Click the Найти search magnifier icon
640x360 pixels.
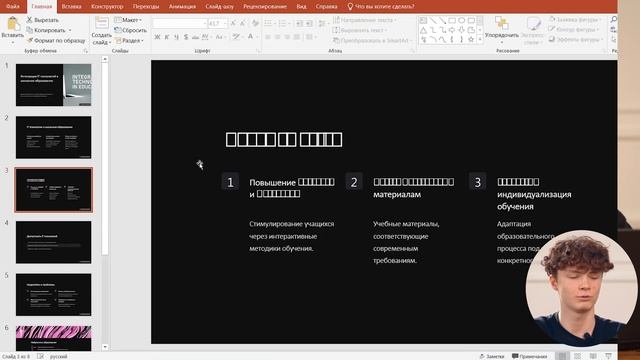[x=613, y=20]
